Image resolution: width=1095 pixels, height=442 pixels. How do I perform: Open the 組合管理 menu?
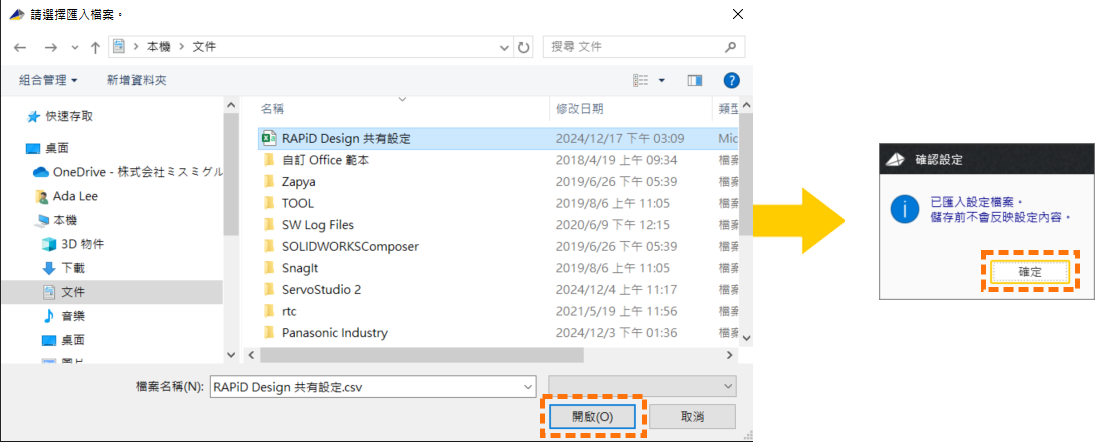click(48, 81)
